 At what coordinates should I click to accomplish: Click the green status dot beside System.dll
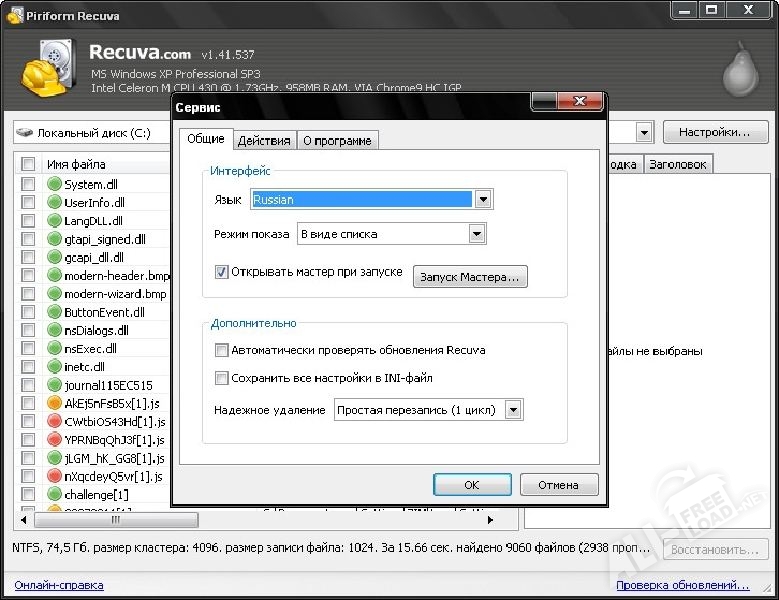[54, 184]
